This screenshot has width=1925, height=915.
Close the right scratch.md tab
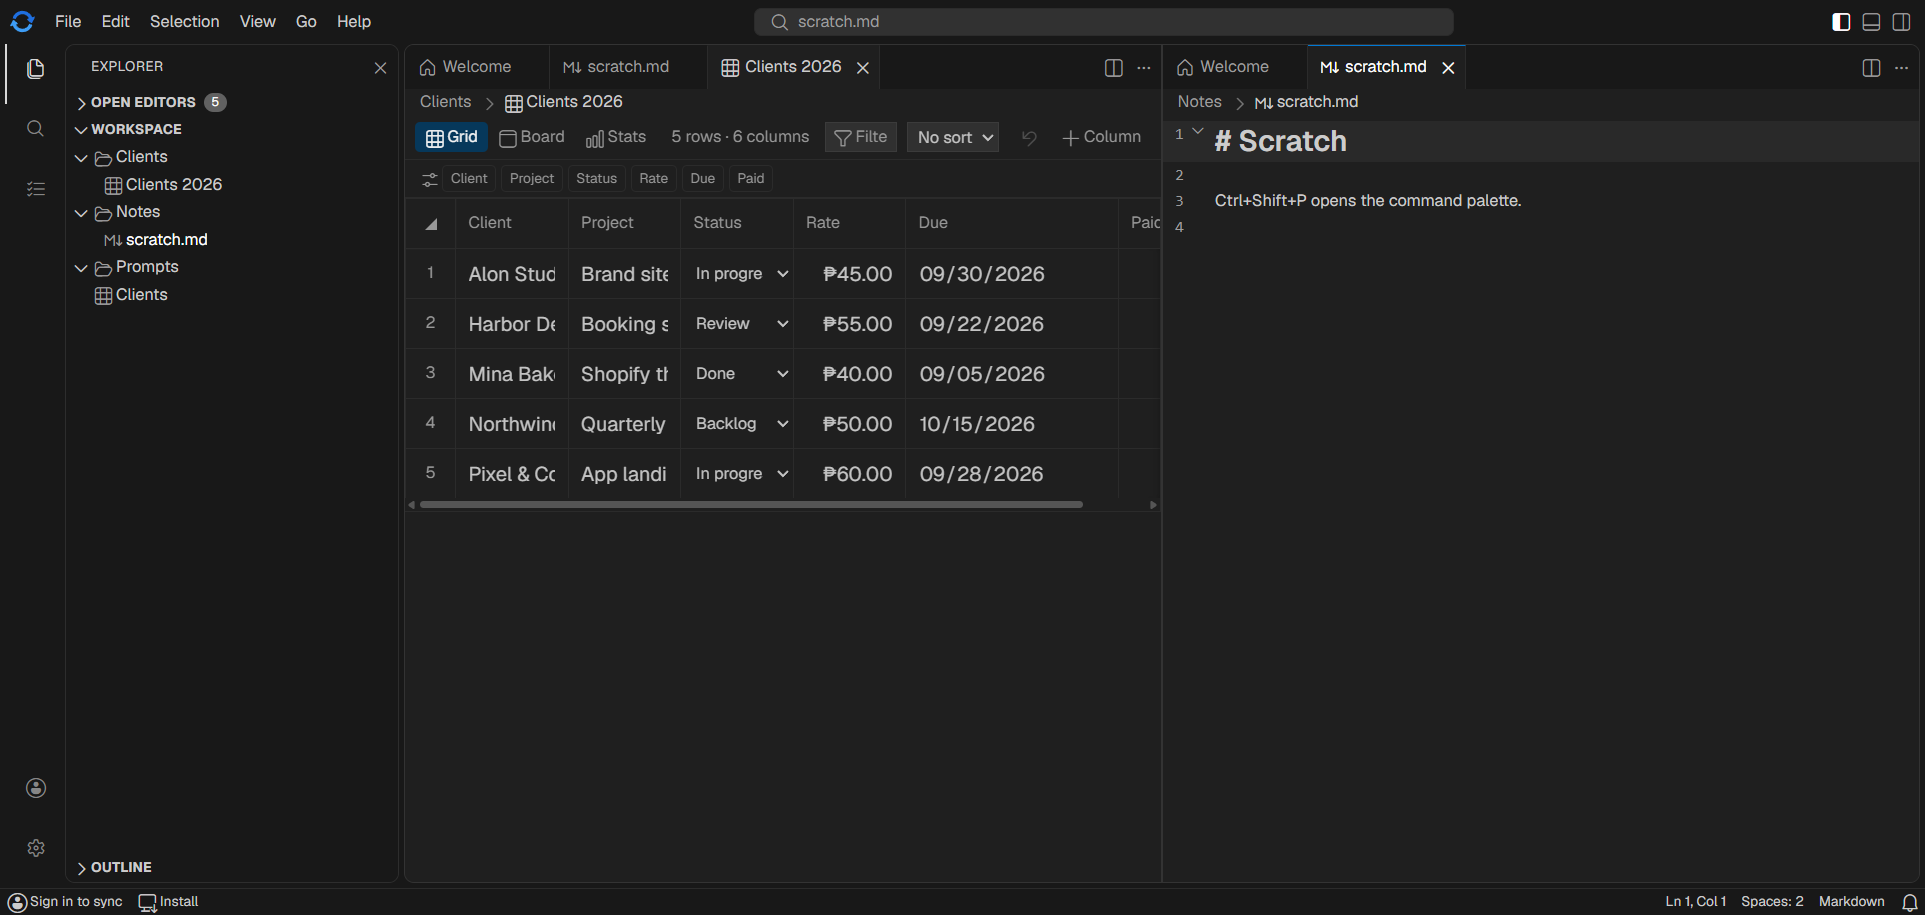[x=1448, y=68]
